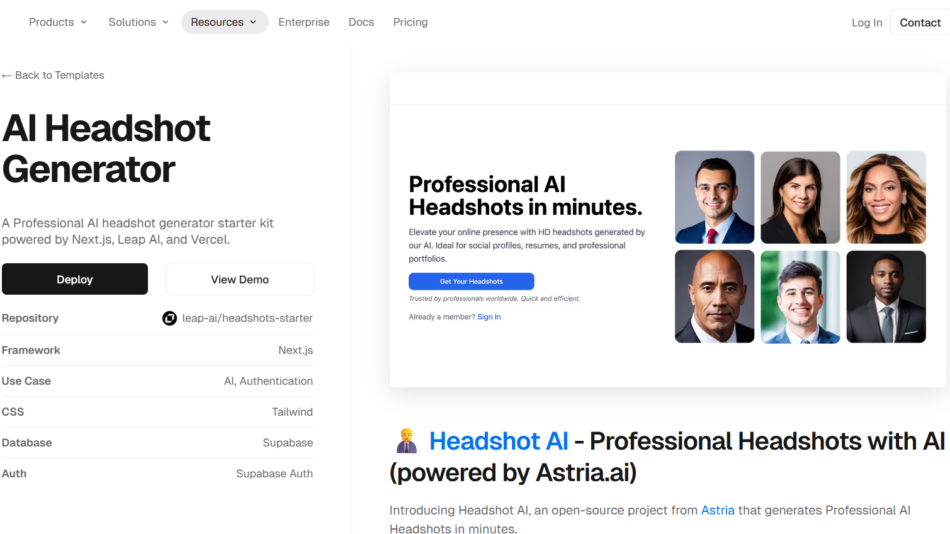
Task: Open Docs from the top navigation
Action: tap(361, 22)
